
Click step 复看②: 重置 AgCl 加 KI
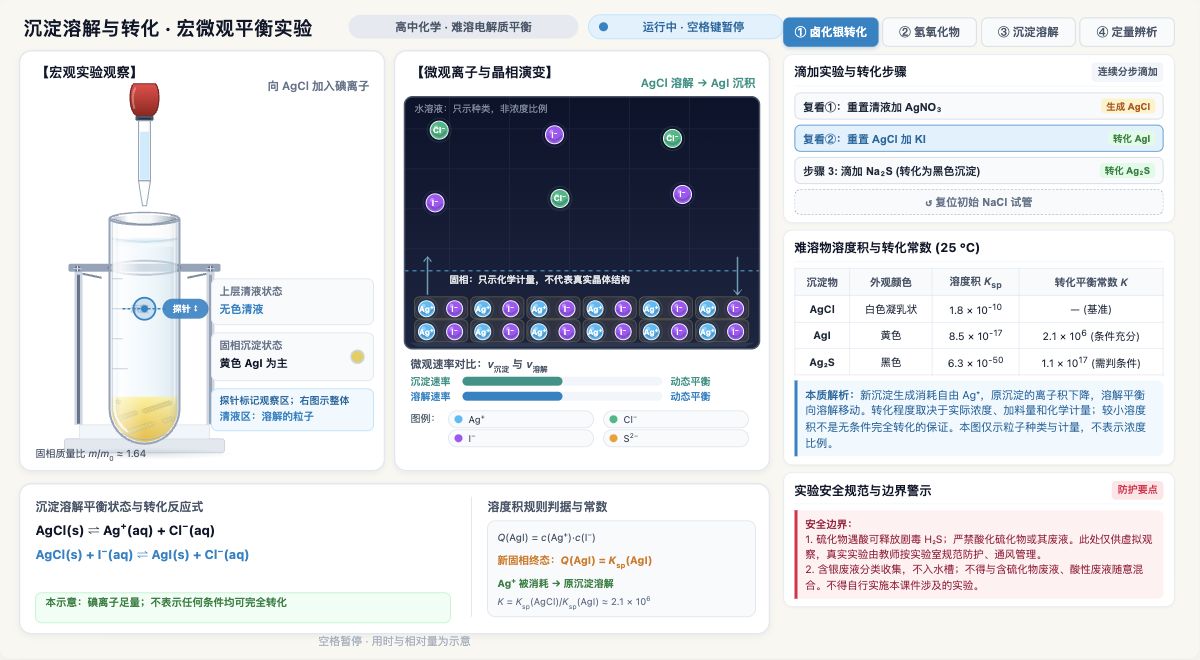(978, 138)
